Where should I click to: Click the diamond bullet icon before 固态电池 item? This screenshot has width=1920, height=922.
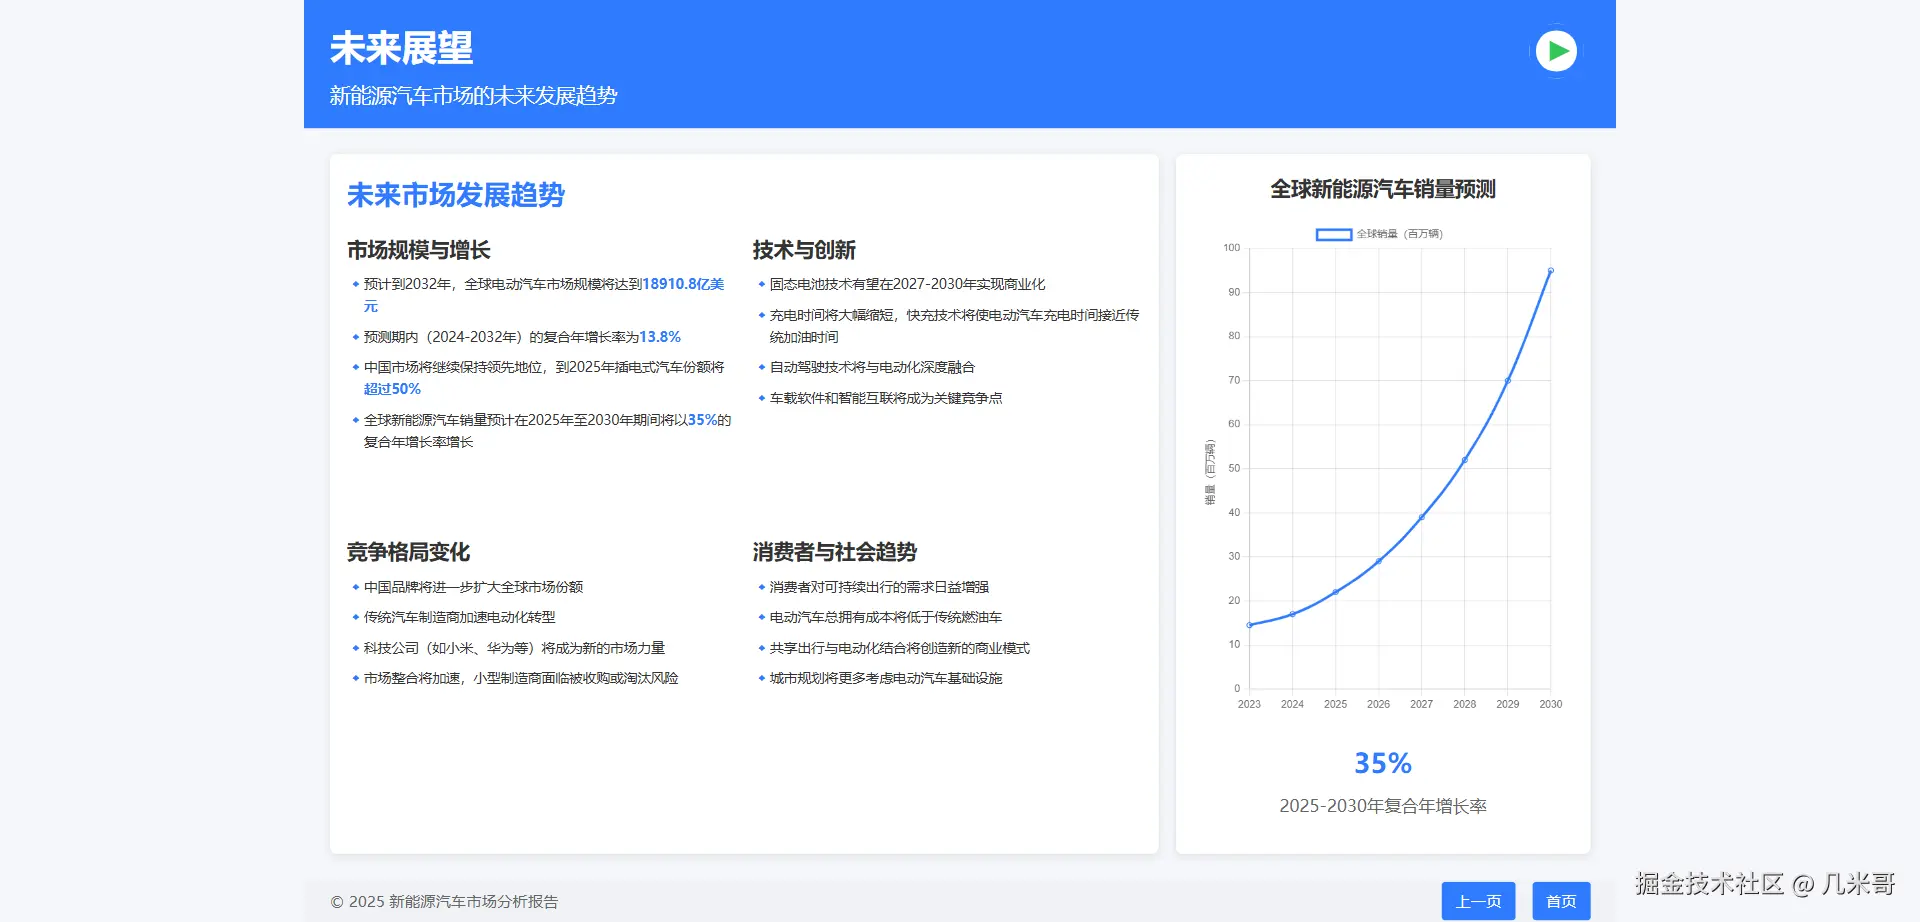(760, 284)
